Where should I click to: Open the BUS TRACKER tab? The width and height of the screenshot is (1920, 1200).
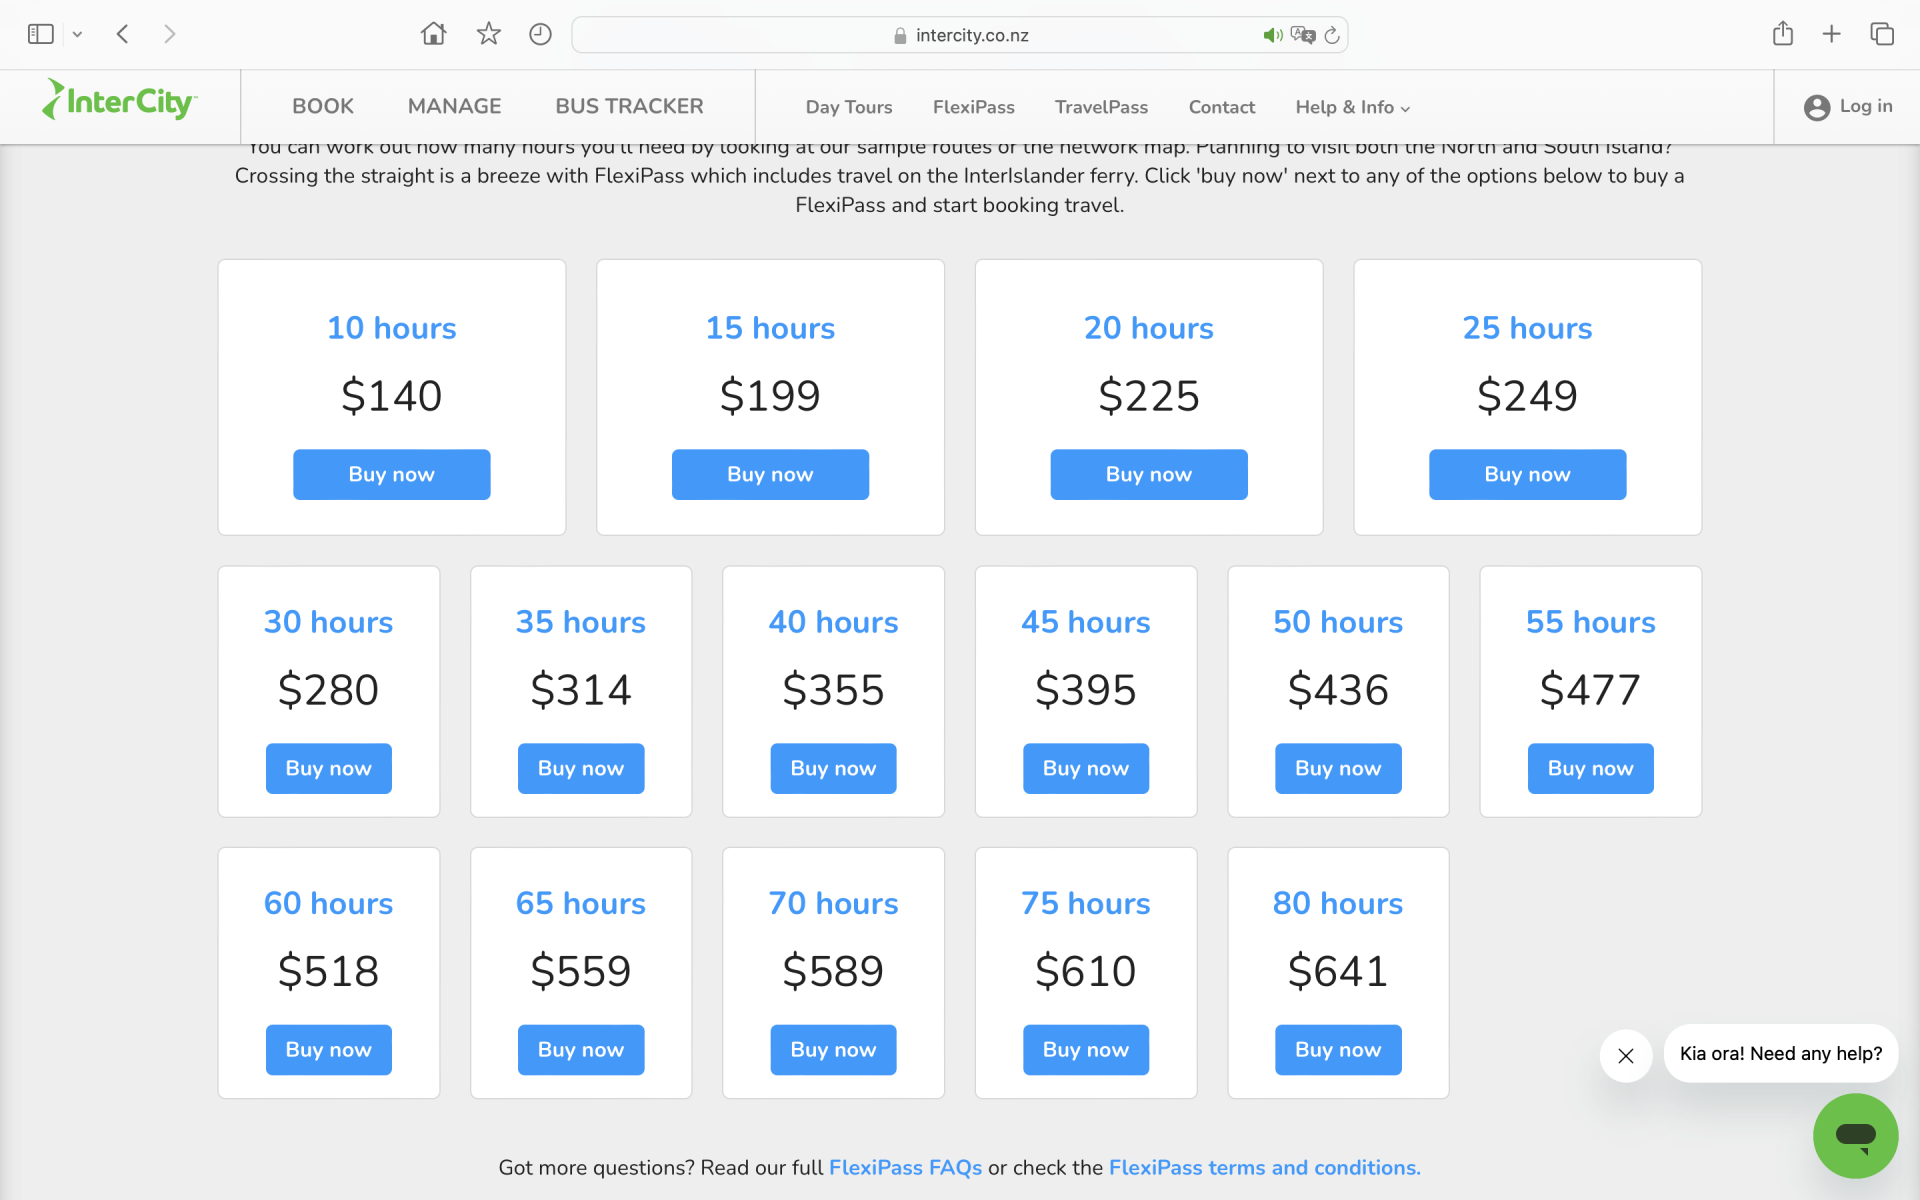(x=629, y=106)
